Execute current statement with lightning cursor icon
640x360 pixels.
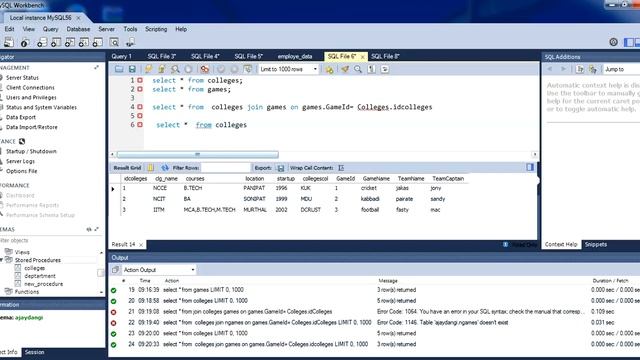(162, 69)
